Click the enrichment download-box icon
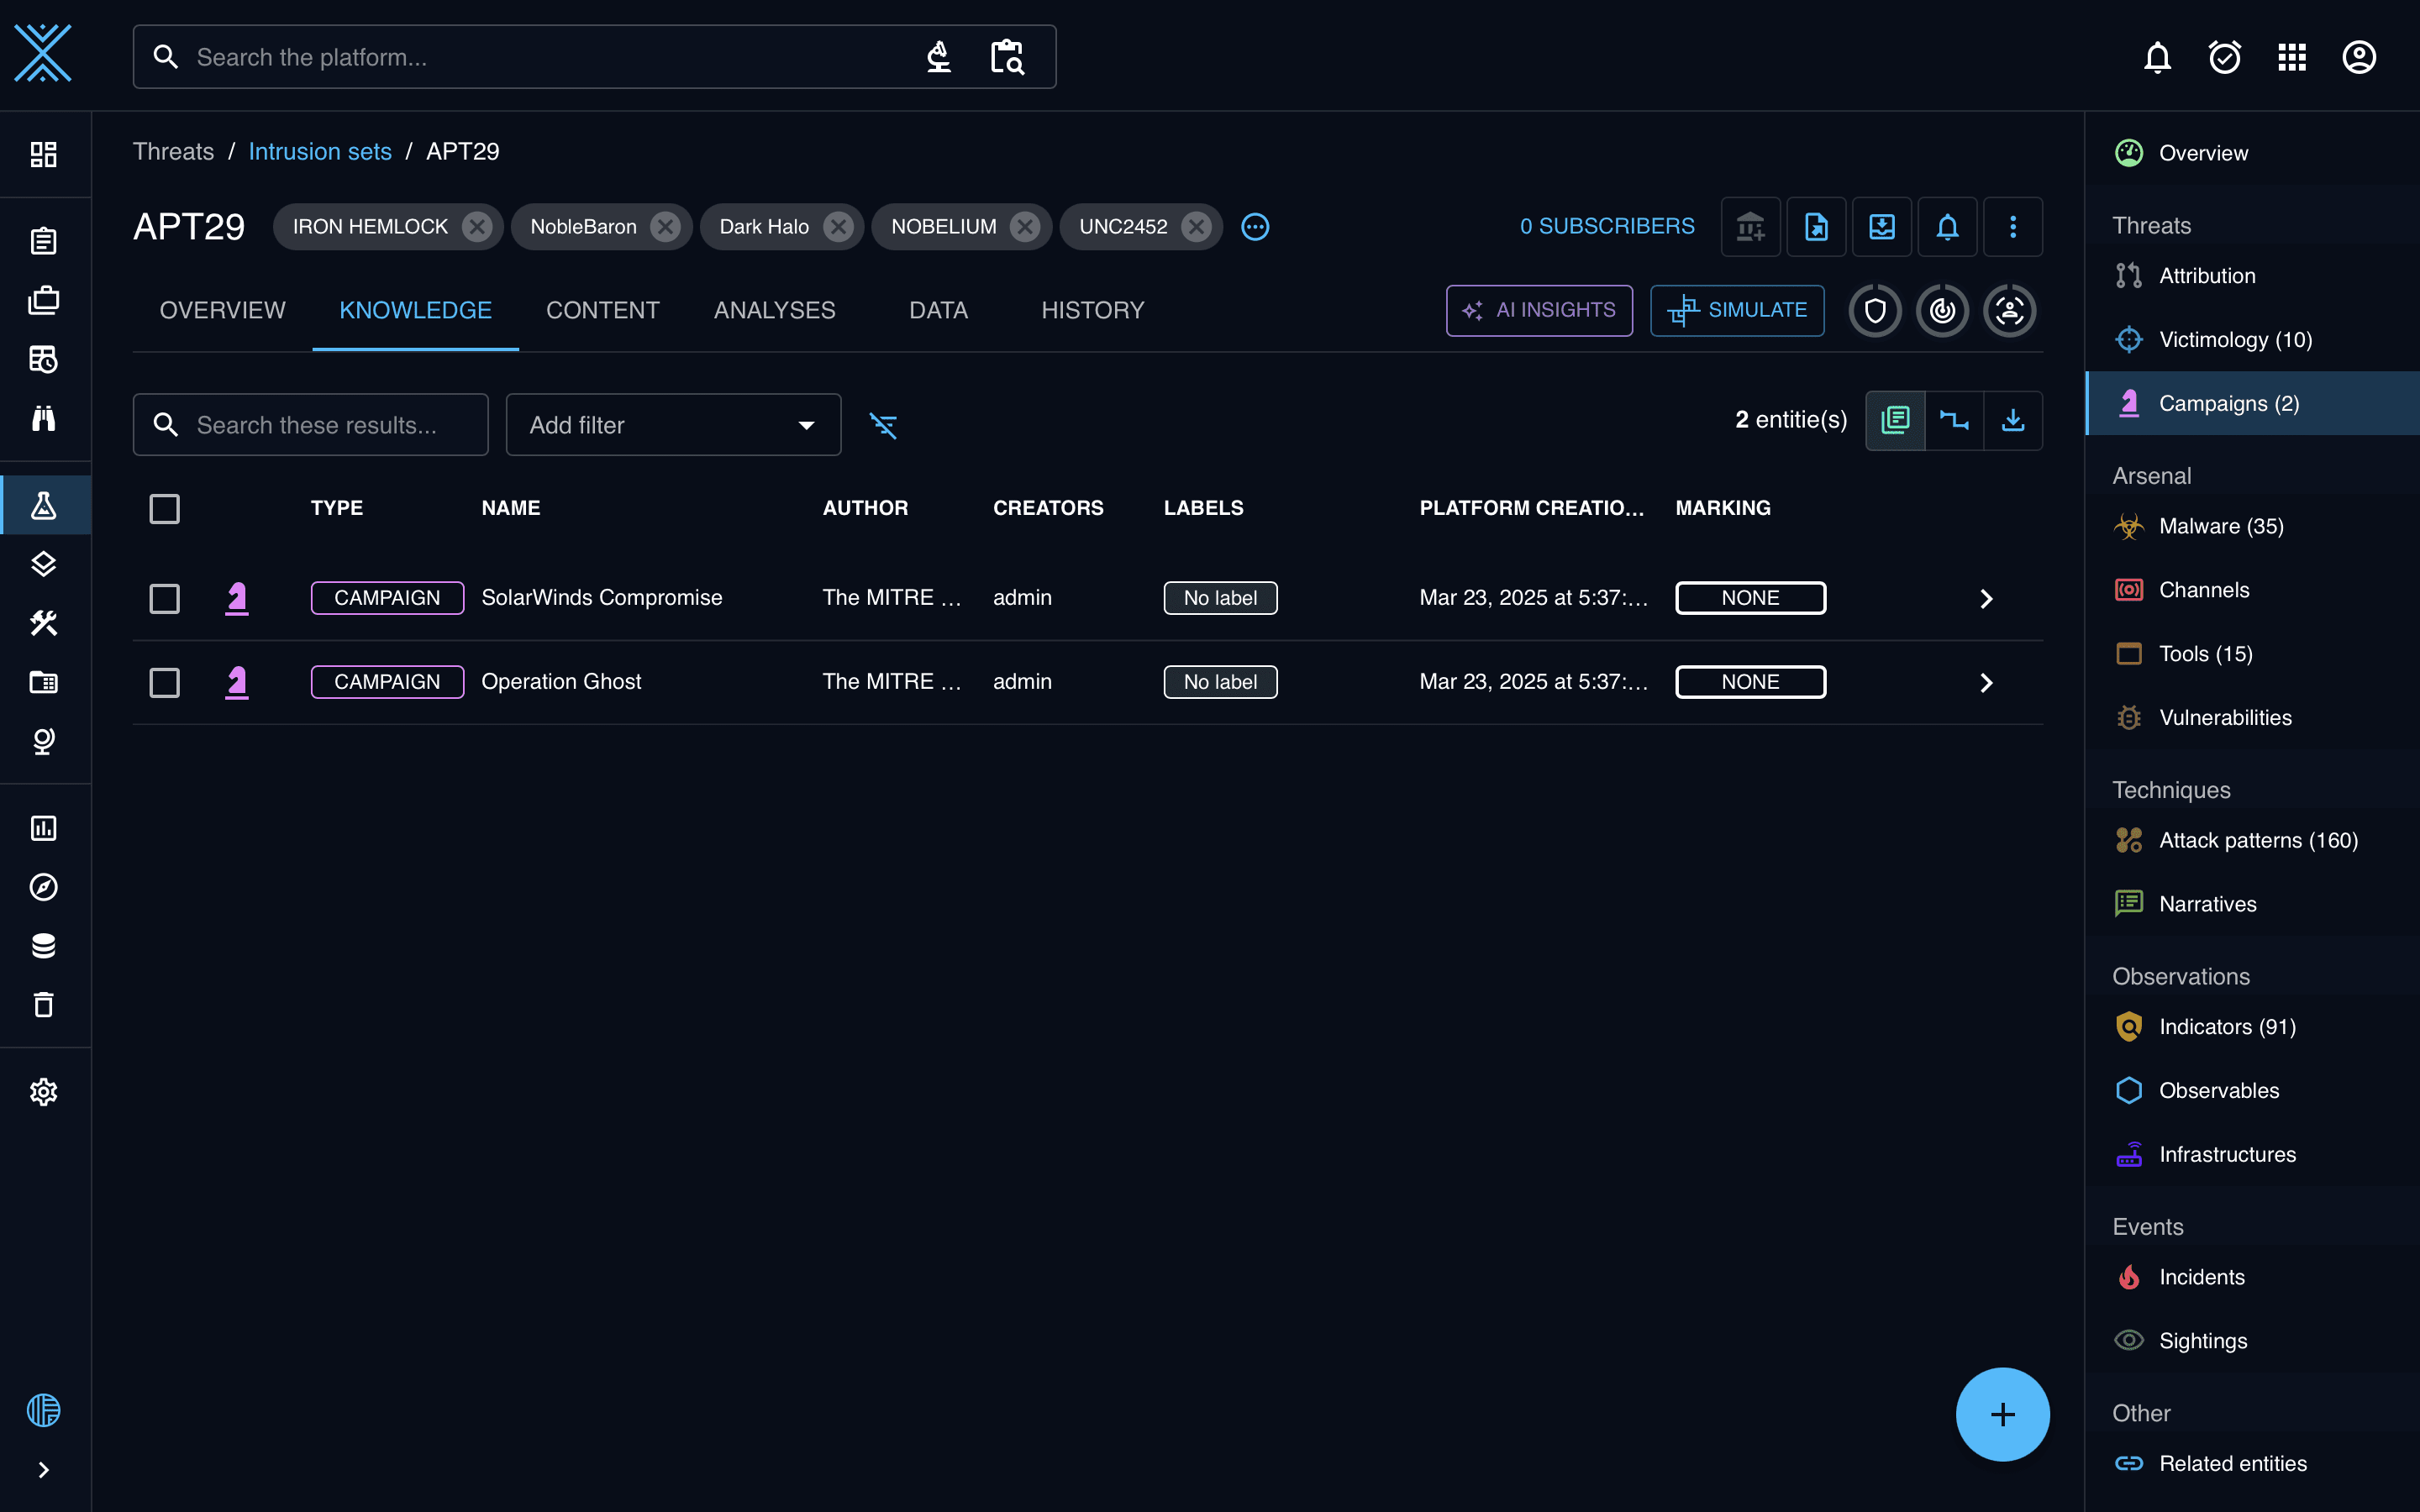This screenshot has width=2420, height=1512. [x=1882, y=227]
